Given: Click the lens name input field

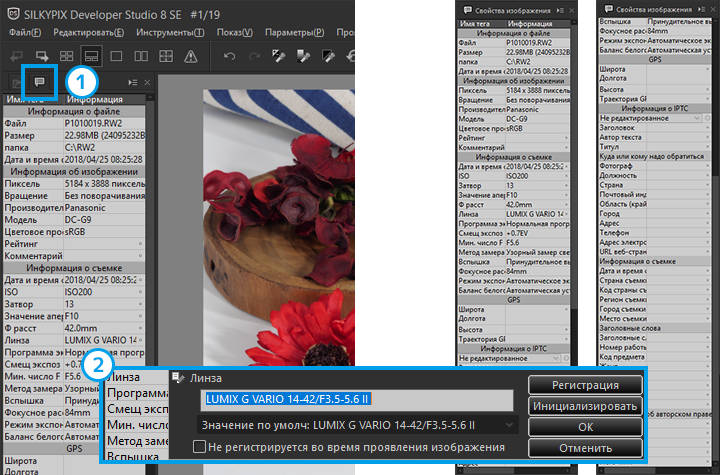Looking at the screenshot, I should pyautogui.click(x=357, y=400).
